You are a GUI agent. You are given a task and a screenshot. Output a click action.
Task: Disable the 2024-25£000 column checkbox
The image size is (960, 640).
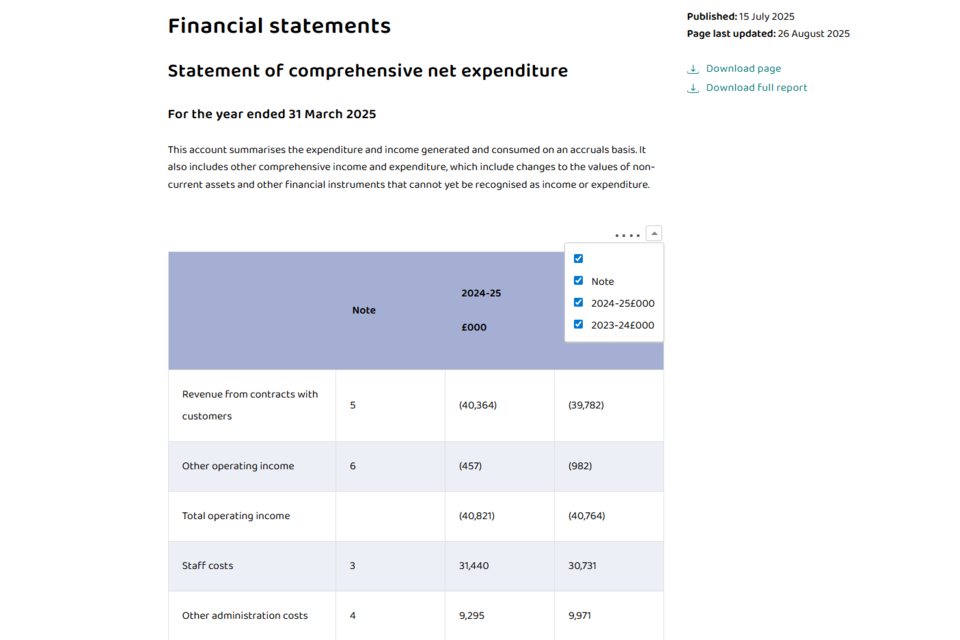[578, 303]
